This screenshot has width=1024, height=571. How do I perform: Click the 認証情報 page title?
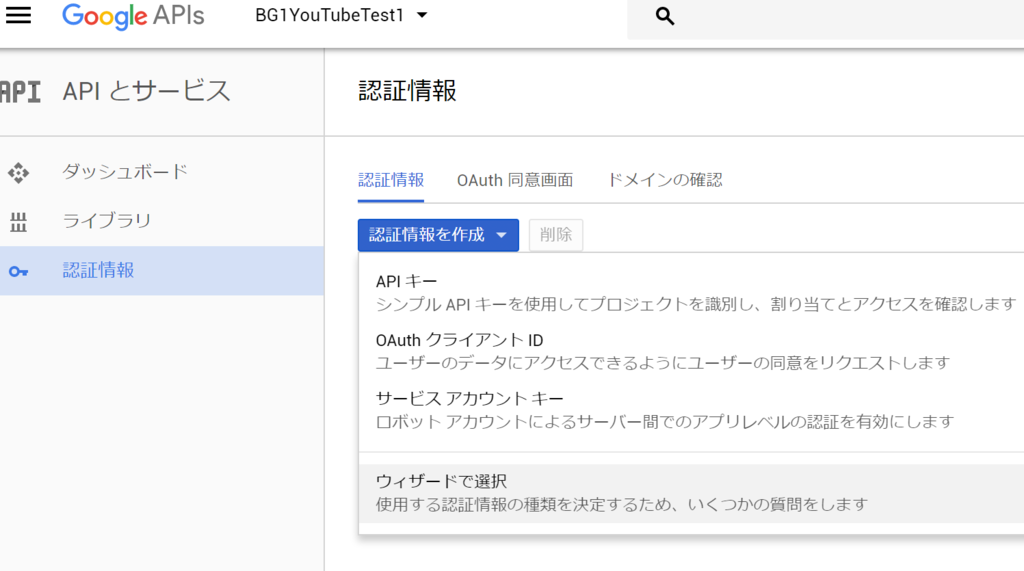coord(407,91)
